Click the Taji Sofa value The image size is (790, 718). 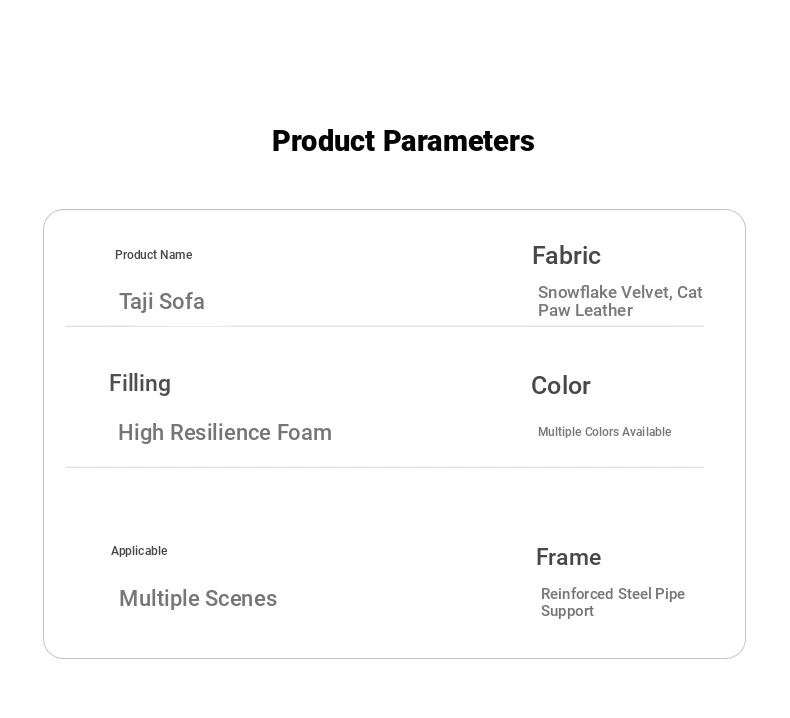(162, 301)
